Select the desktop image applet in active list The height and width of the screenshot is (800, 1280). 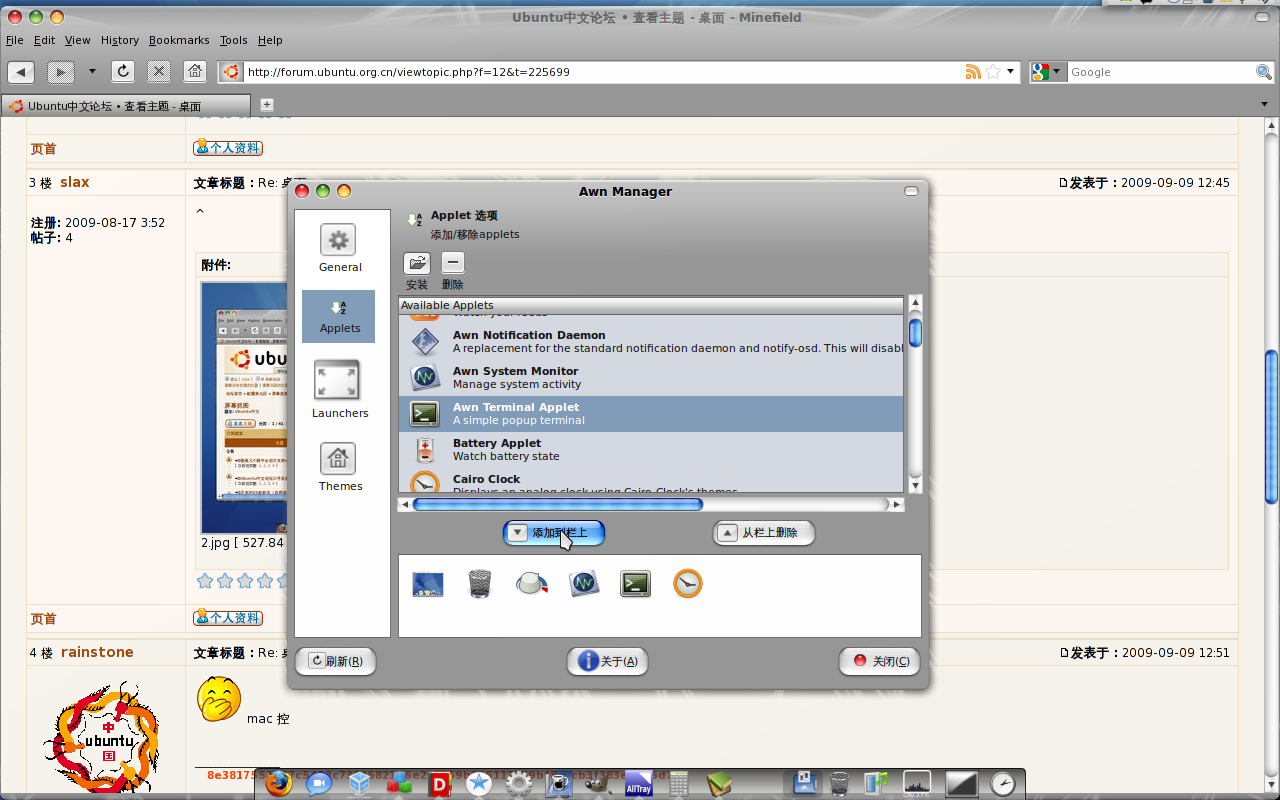pos(428,584)
